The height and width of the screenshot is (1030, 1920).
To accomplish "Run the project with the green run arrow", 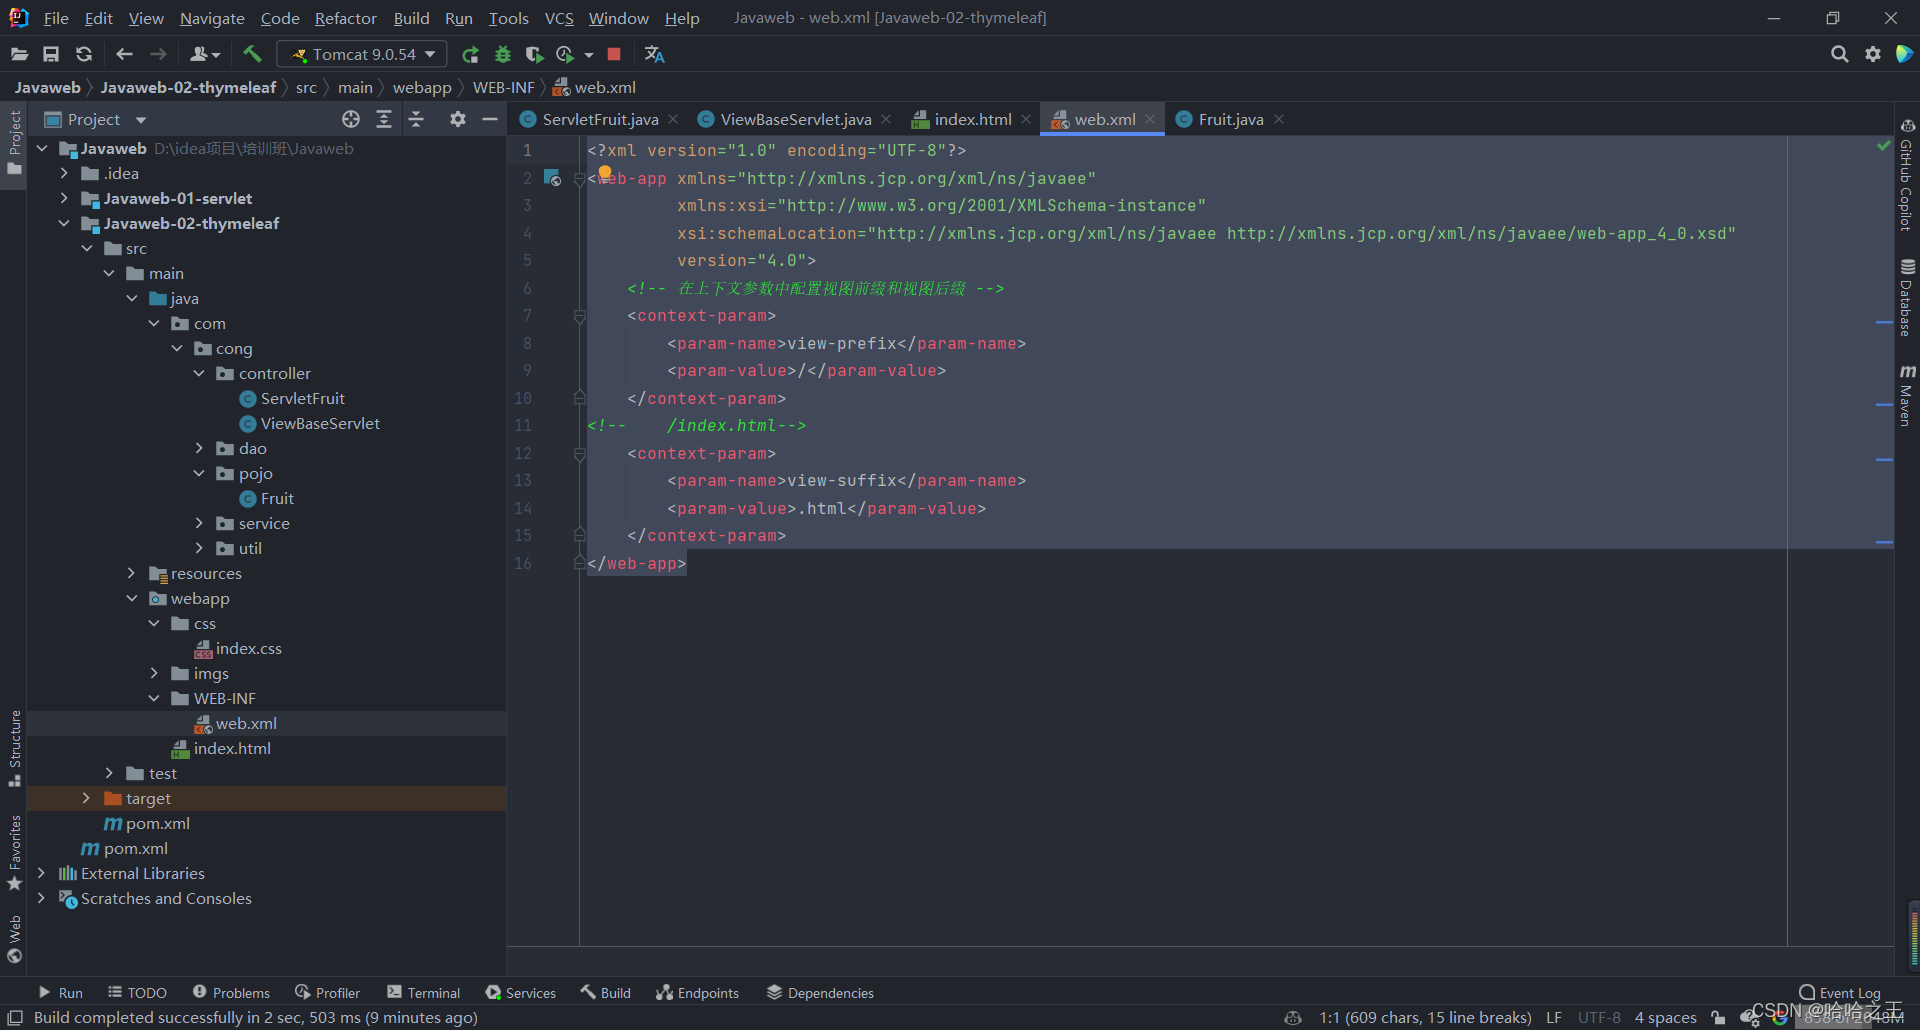I will 470,54.
